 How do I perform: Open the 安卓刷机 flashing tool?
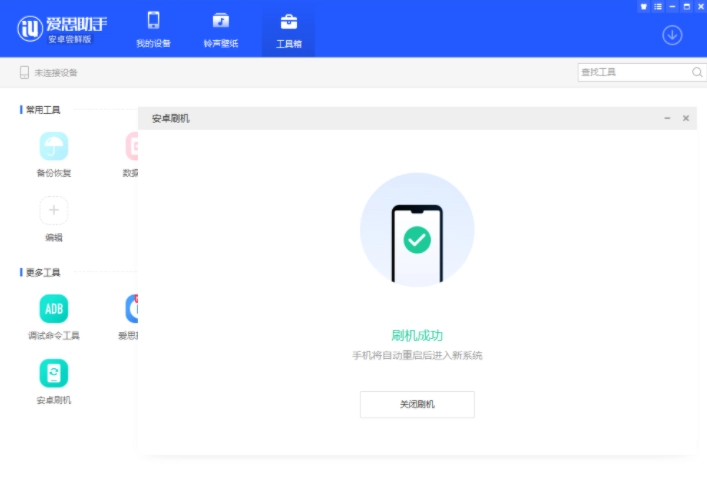[54, 374]
